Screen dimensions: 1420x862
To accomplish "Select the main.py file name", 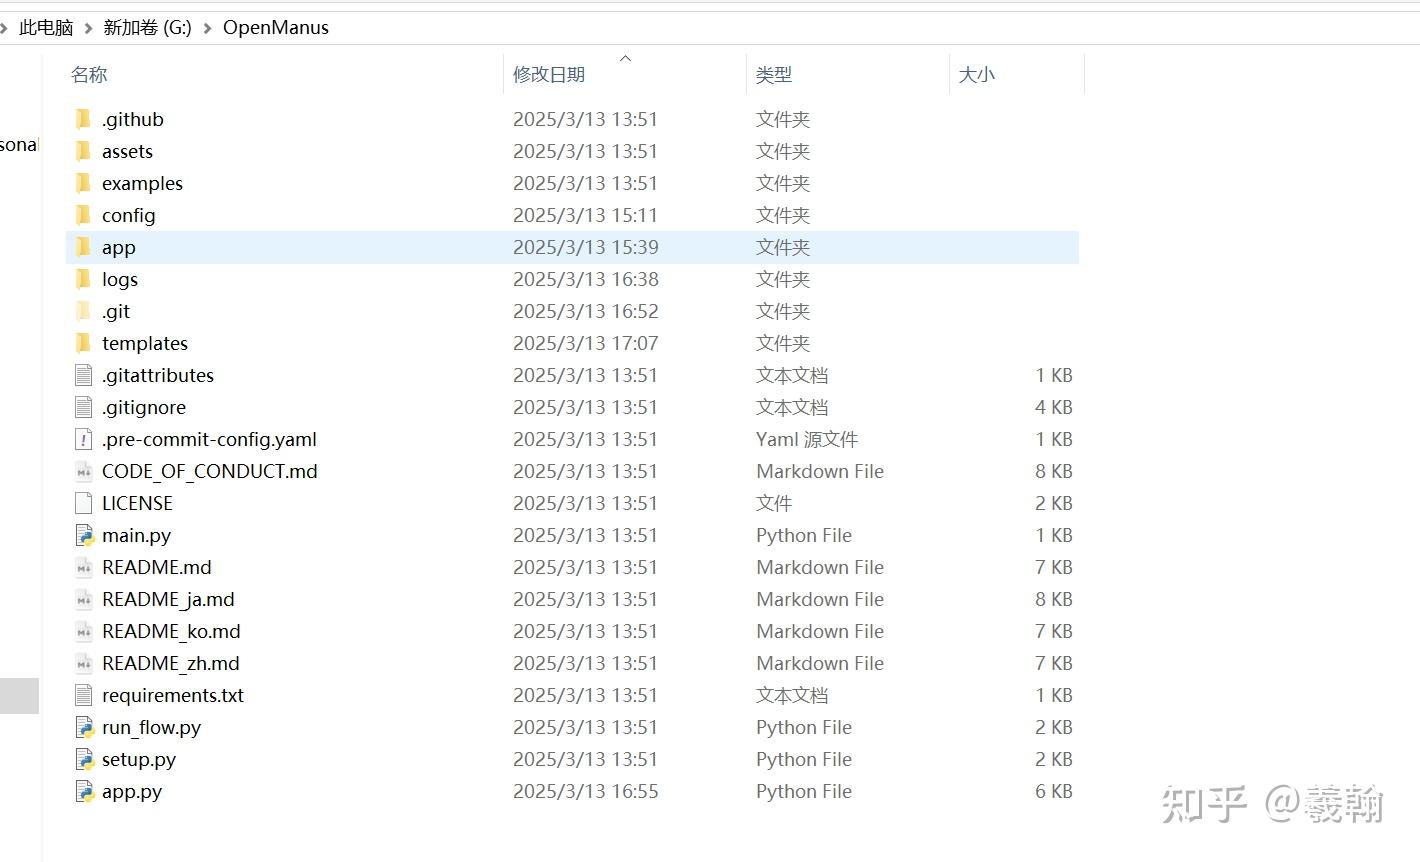I will coord(136,536).
